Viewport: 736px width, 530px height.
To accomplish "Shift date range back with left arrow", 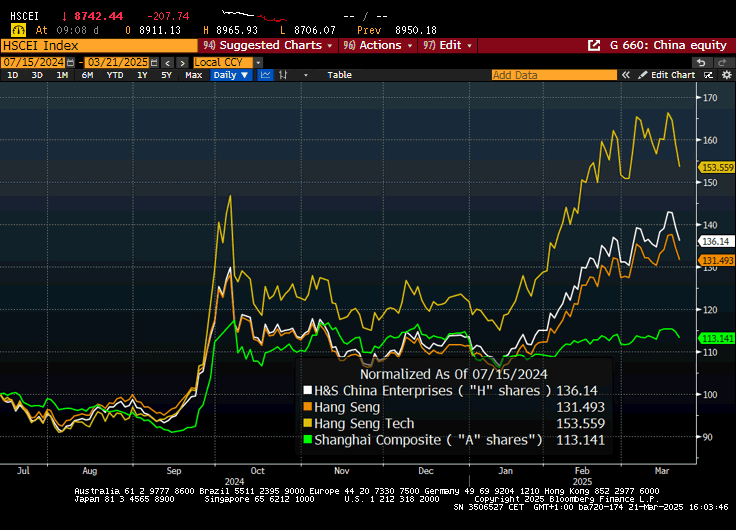I will click(168, 62).
